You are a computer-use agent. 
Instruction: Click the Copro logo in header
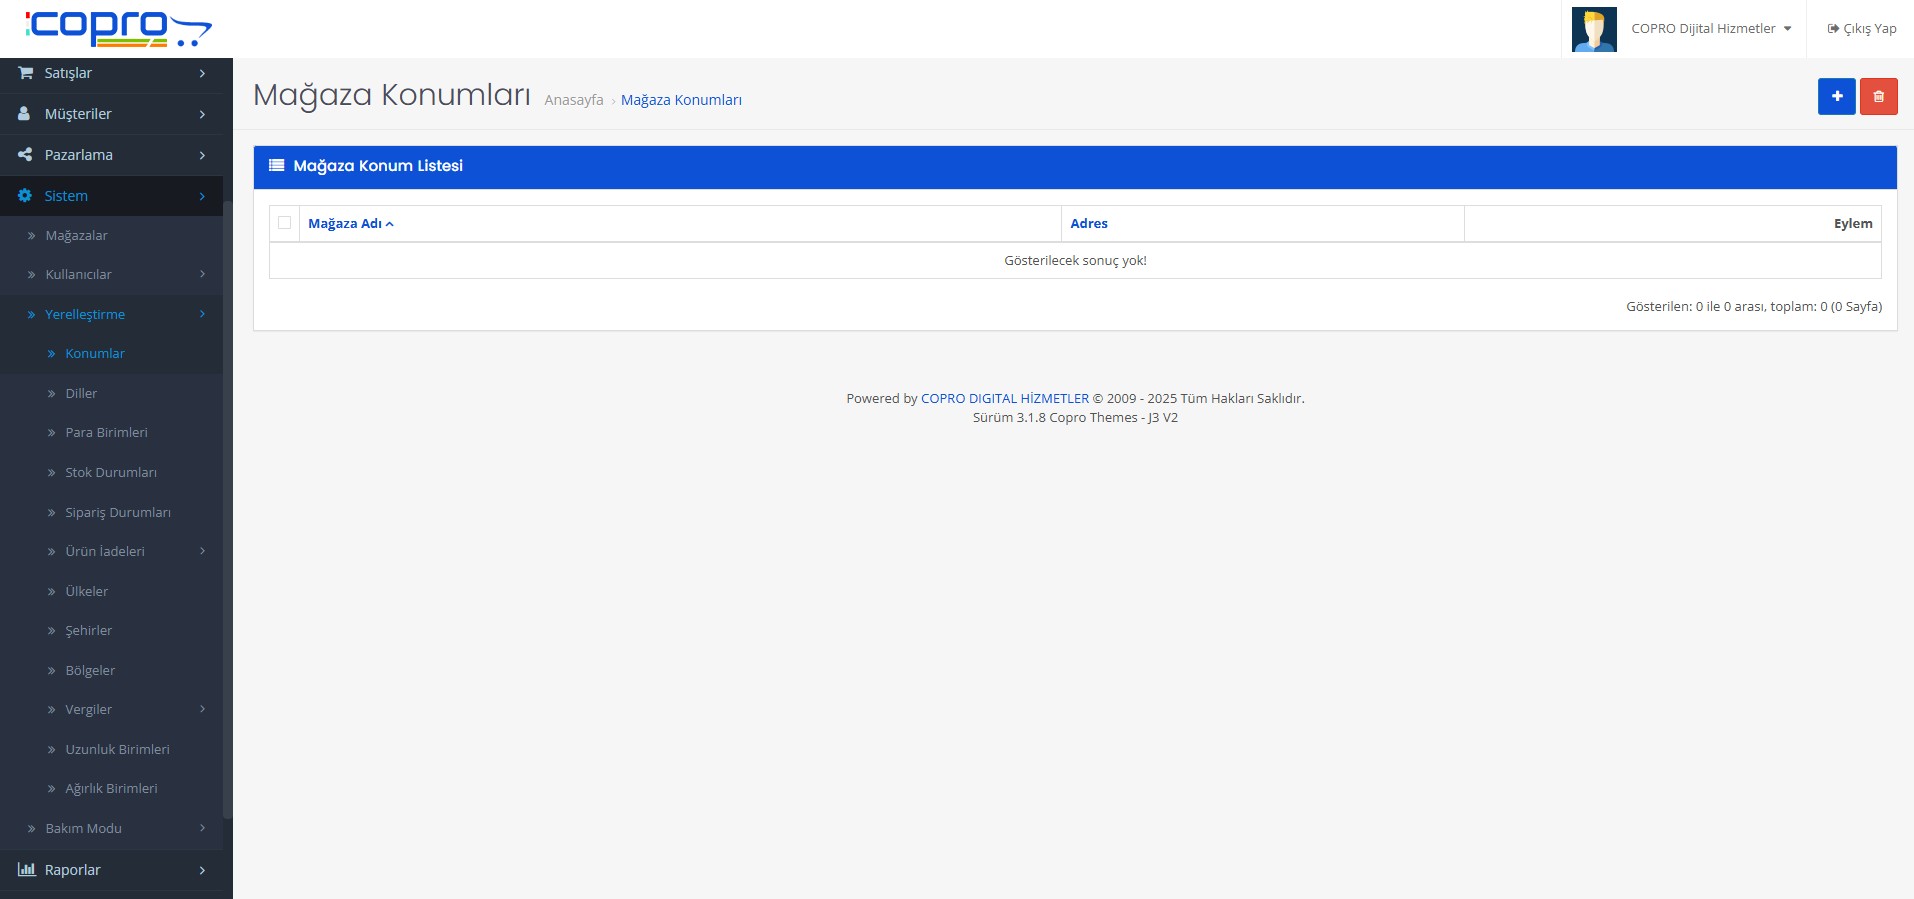[x=118, y=28]
